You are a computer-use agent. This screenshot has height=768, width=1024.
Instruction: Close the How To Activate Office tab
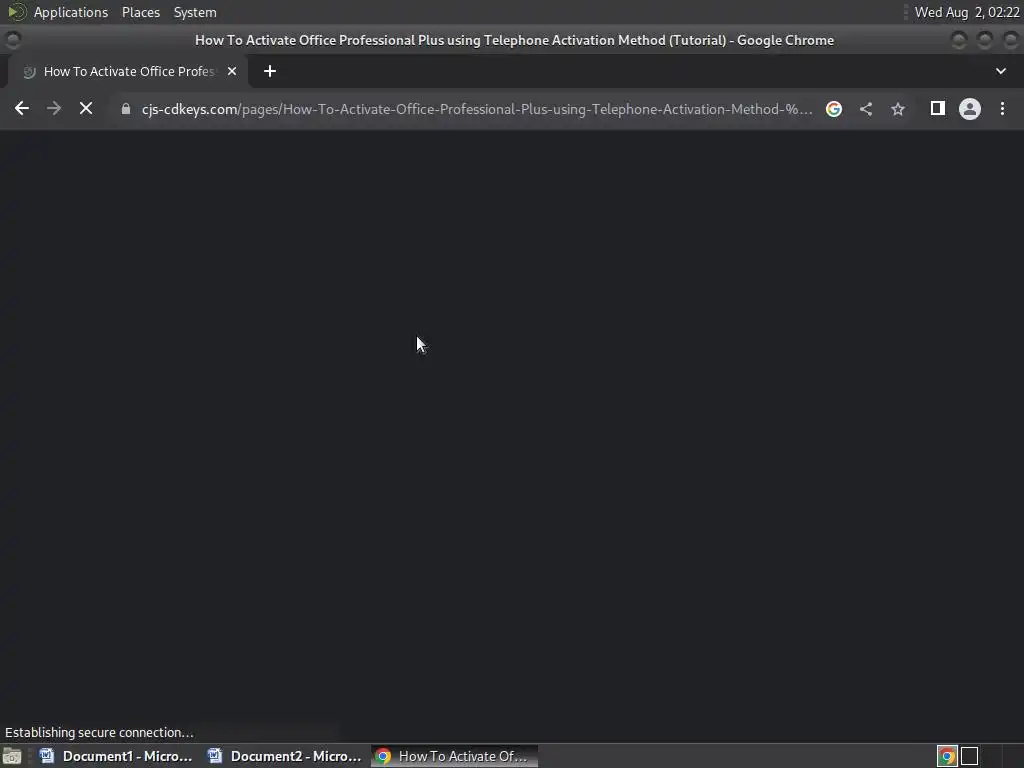tap(232, 71)
